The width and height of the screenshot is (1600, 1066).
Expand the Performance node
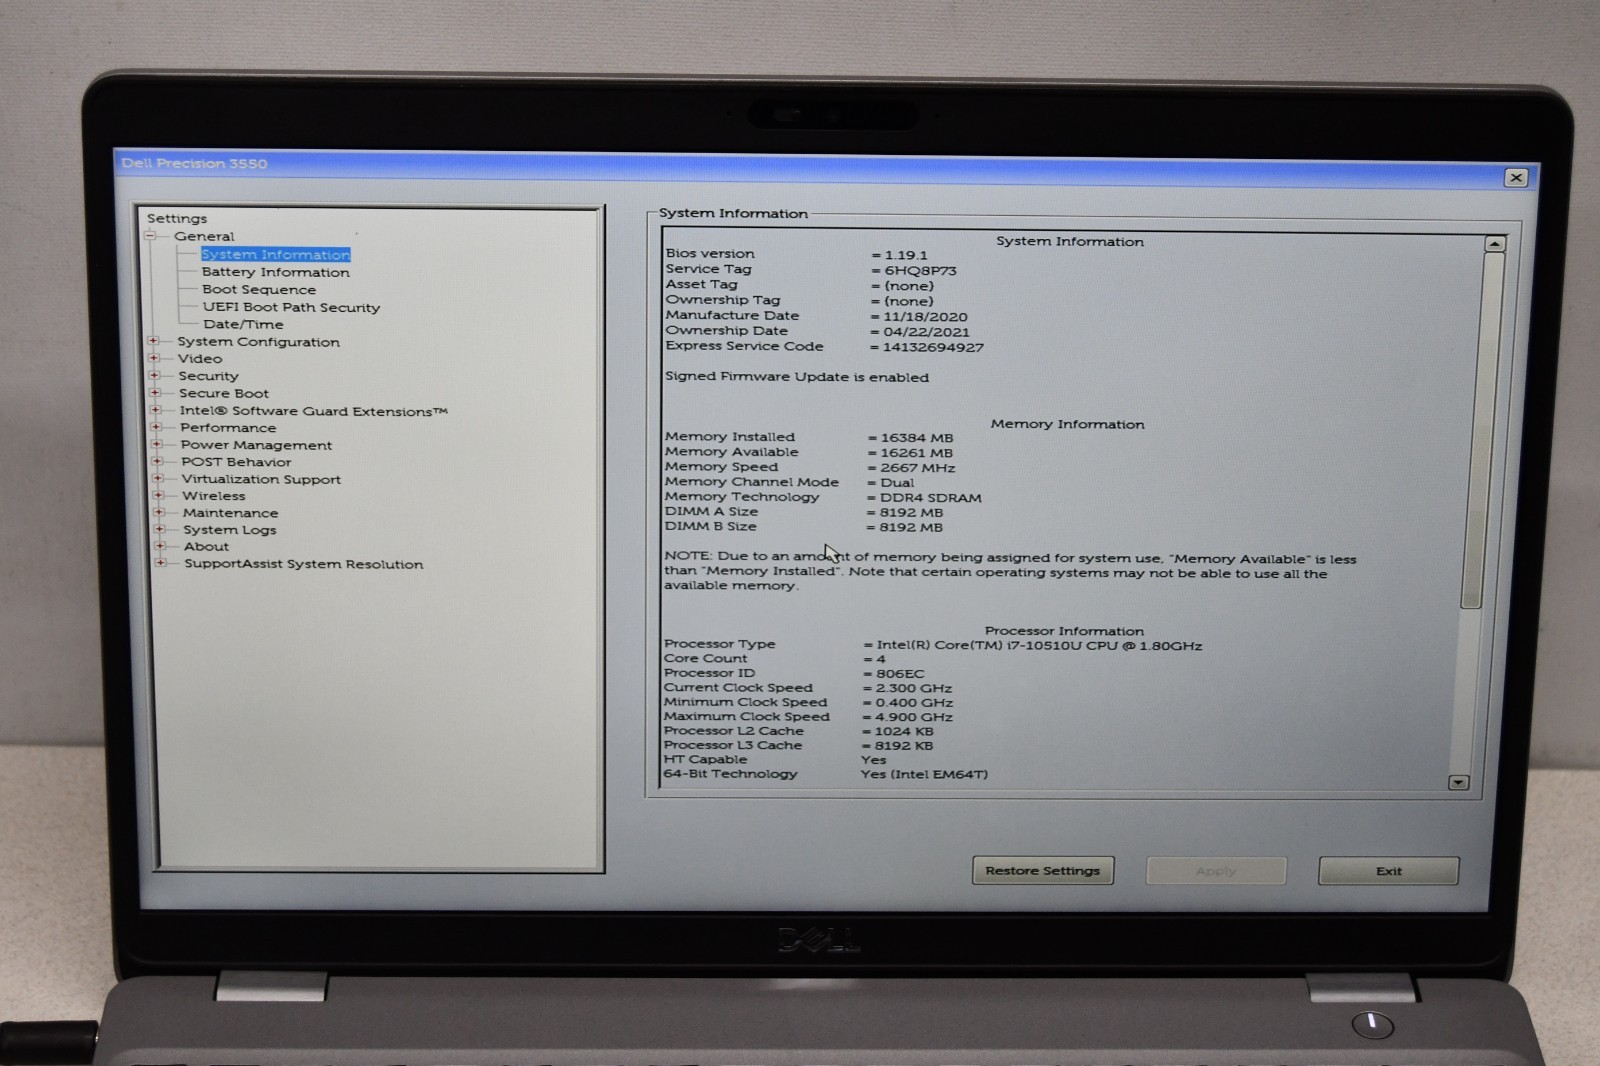click(x=156, y=427)
